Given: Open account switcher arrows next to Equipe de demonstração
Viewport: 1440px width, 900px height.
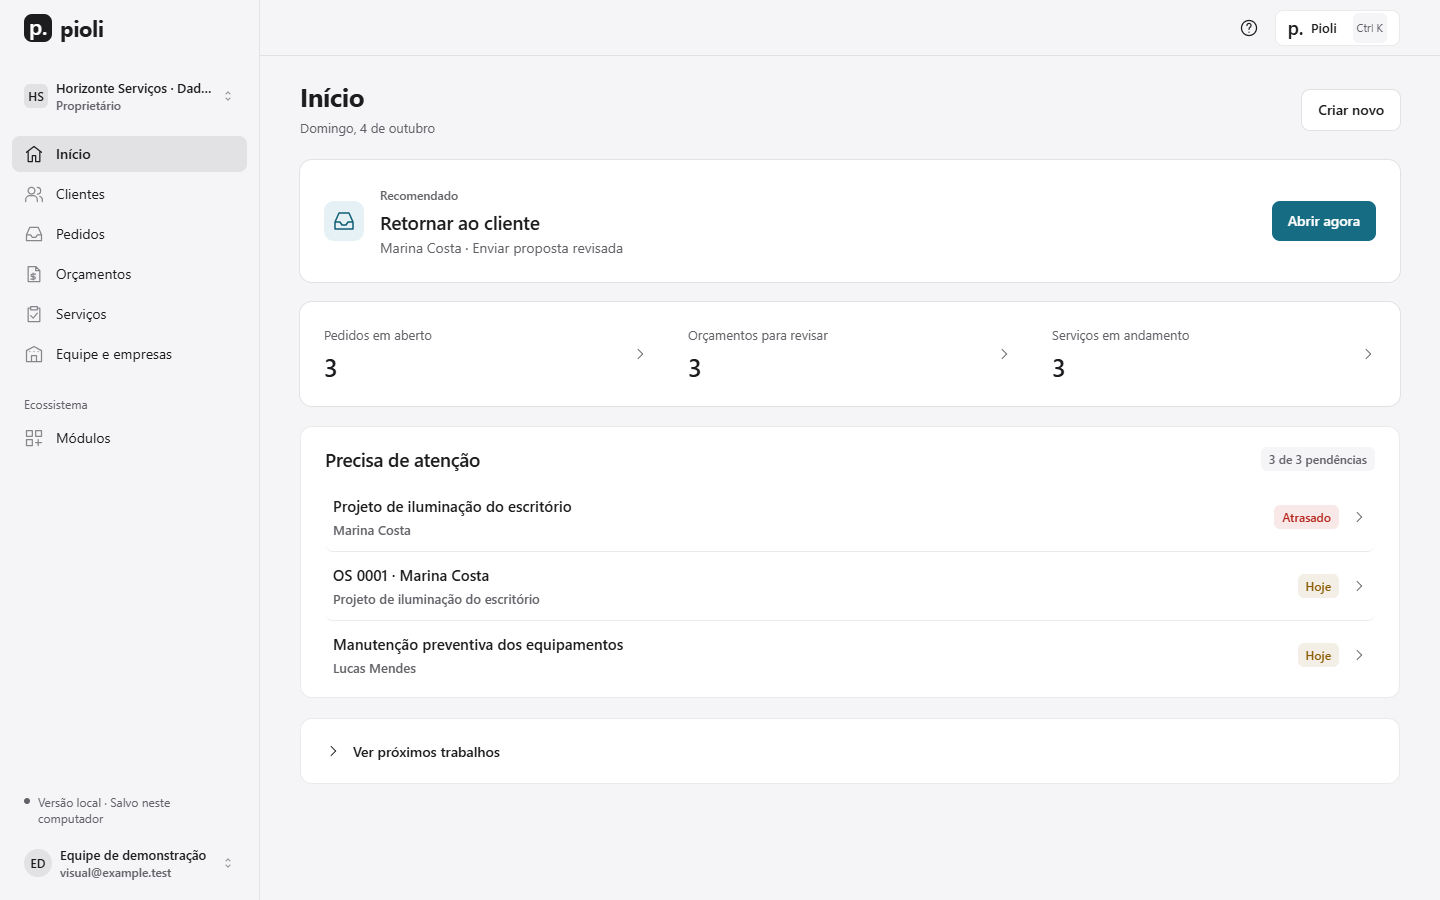Looking at the screenshot, I should point(228,863).
